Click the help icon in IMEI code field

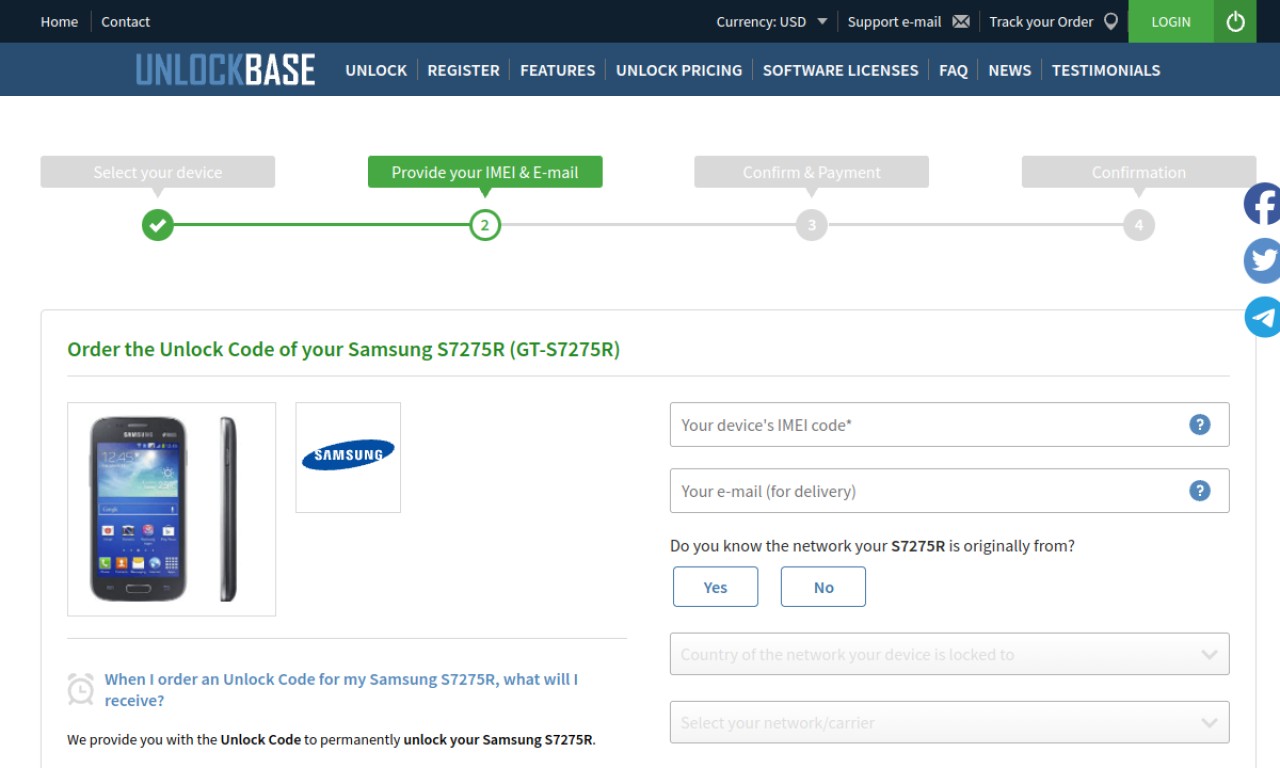pyautogui.click(x=1200, y=424)
